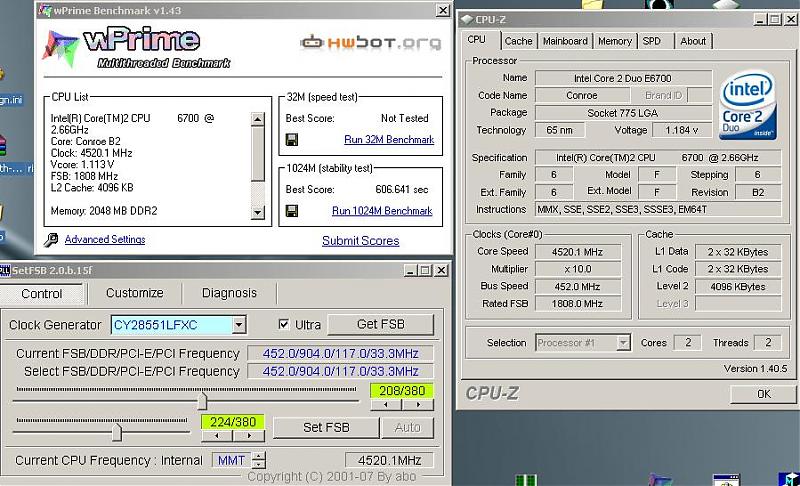Click the Code Name Conroe value
The height and width of the screenshot is (486, 800).
point(582,95)
